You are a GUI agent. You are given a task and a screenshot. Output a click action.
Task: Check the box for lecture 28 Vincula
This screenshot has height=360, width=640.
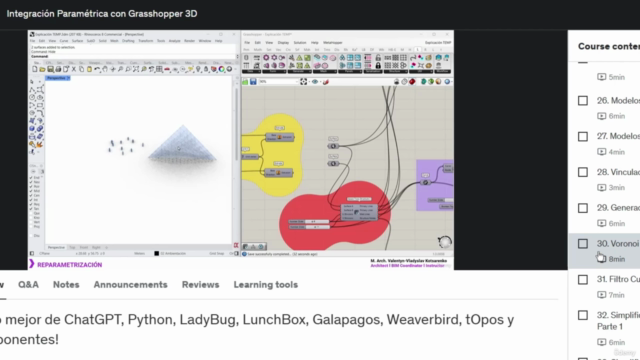[583, 172]
